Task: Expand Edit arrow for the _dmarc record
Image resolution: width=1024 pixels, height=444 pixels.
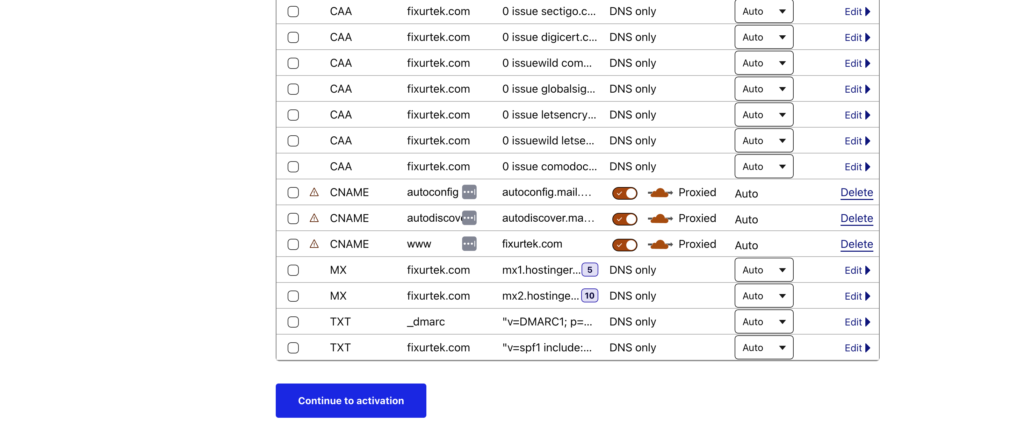Action: pos(857,322)
